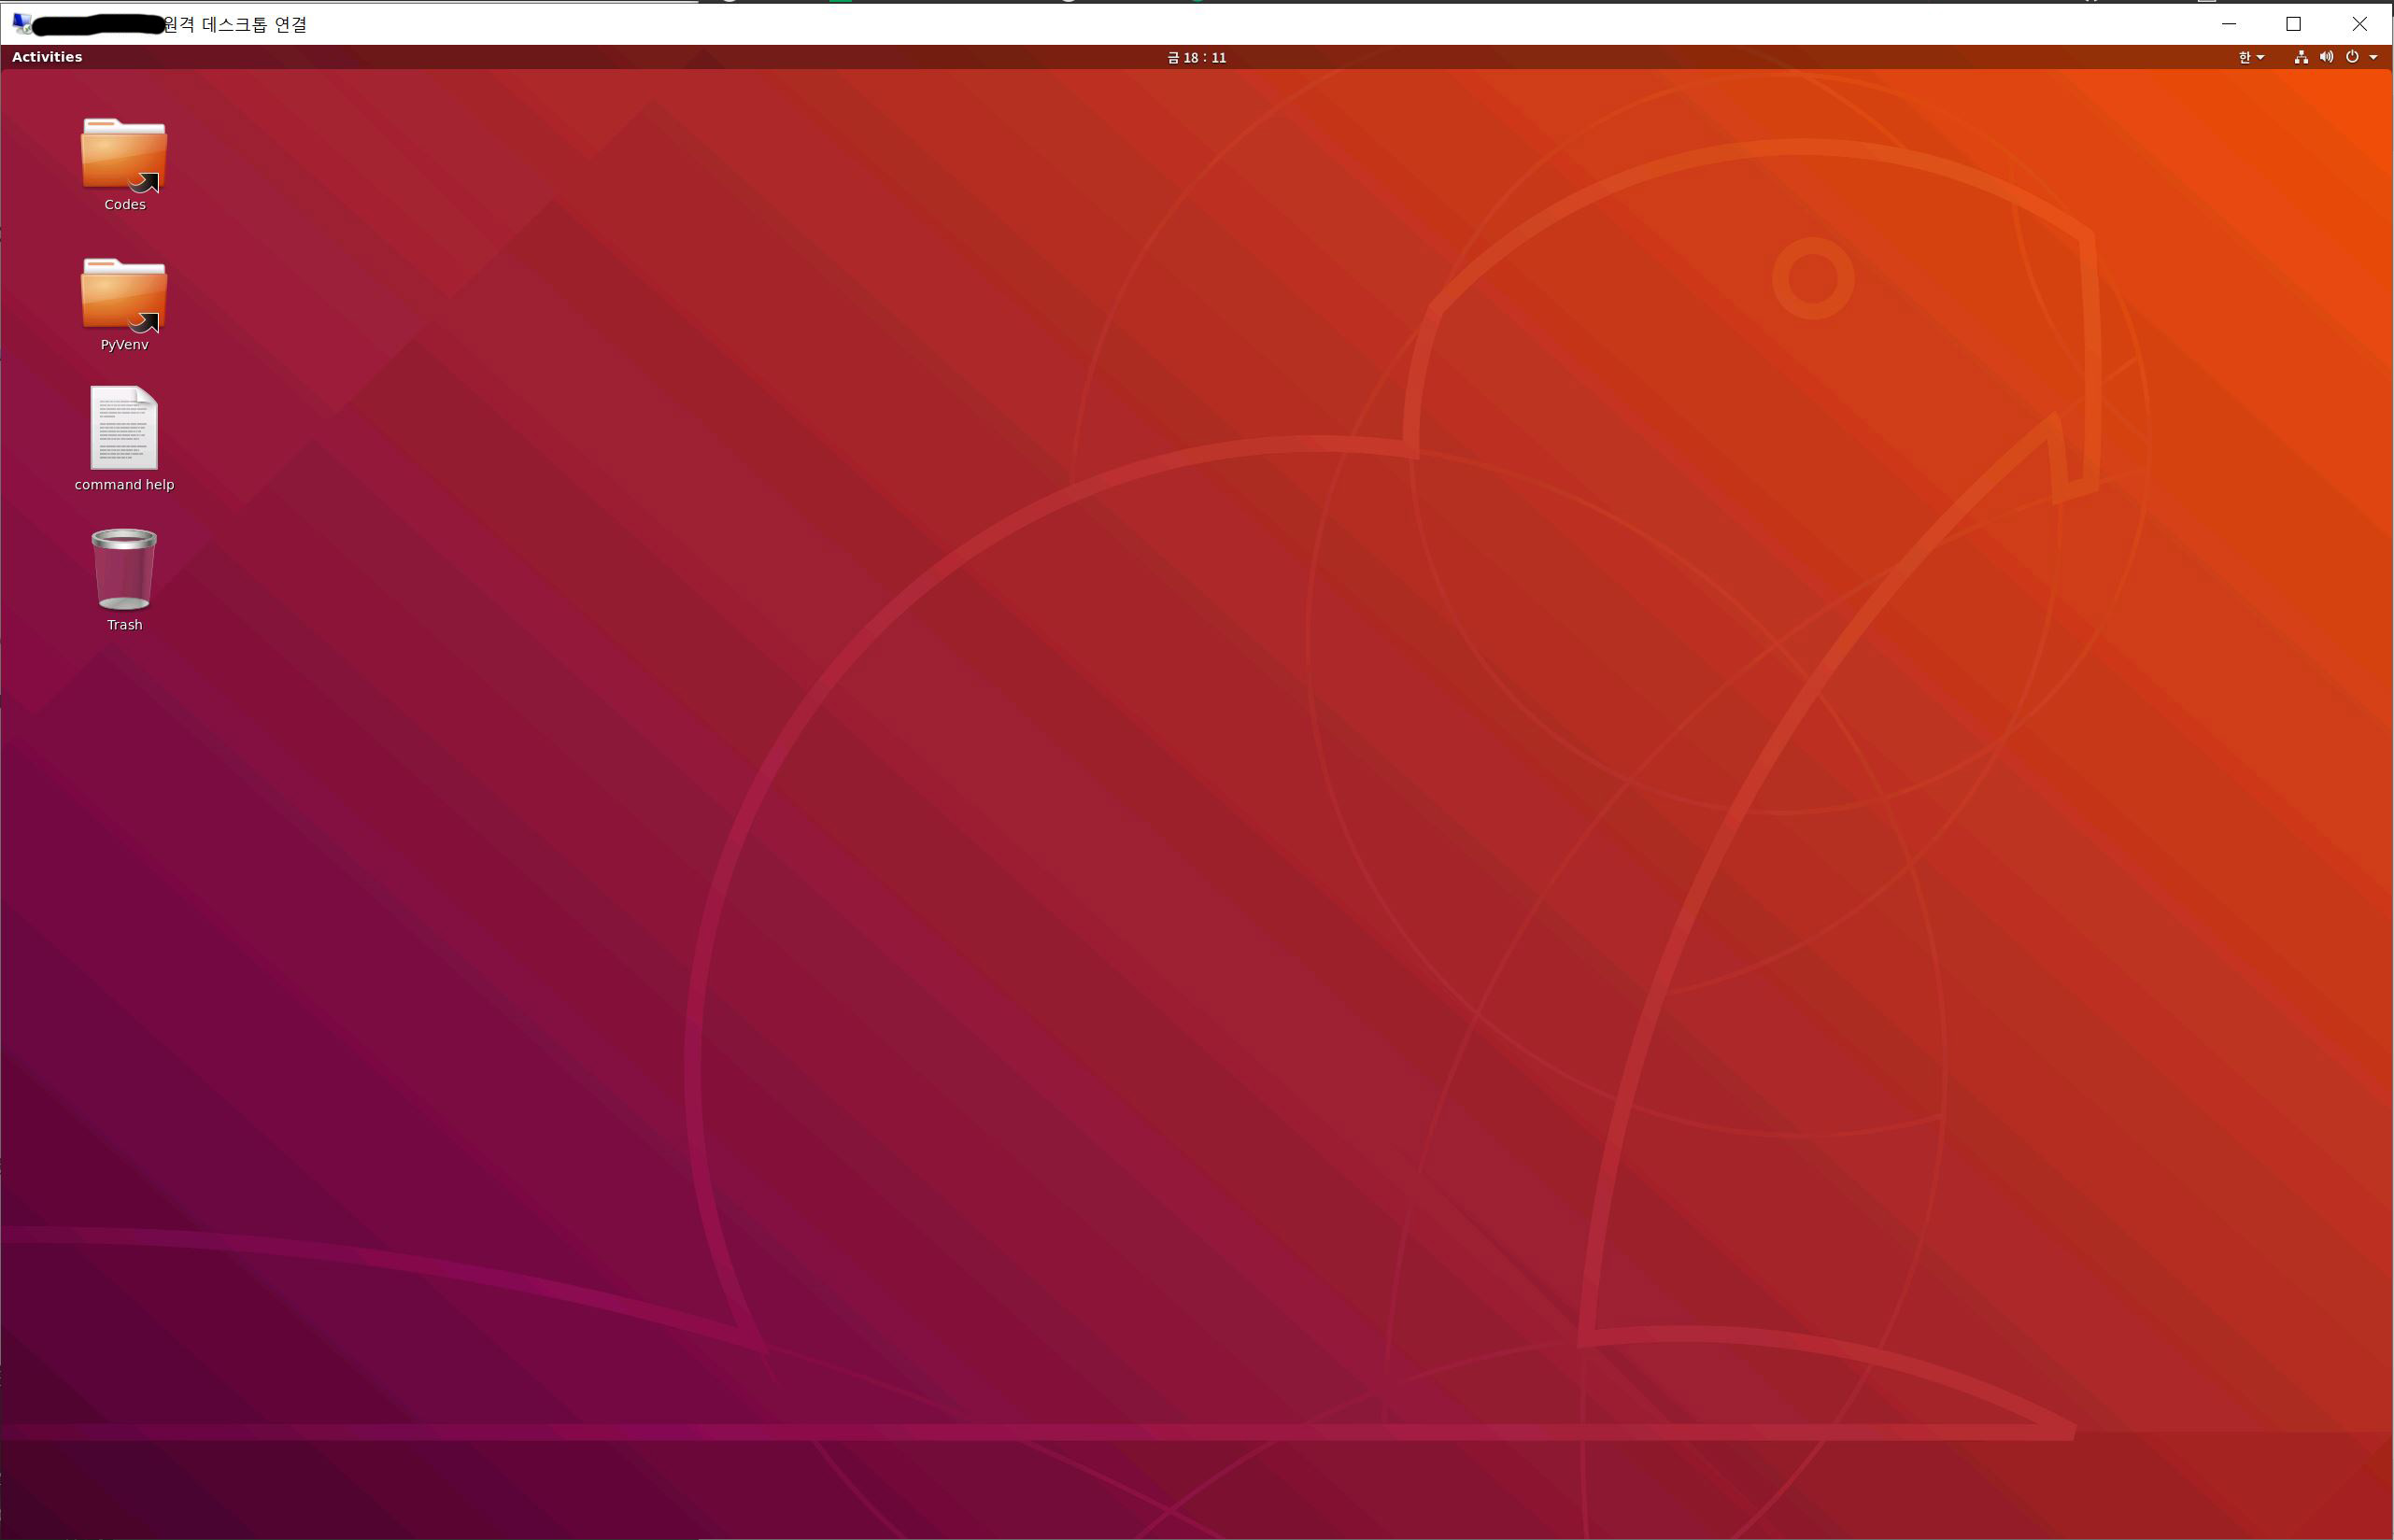This screenshot has height=1540, width=2394.
Task: Open the PyVenv folder shortcut
Action: click(x=124, y=295)
